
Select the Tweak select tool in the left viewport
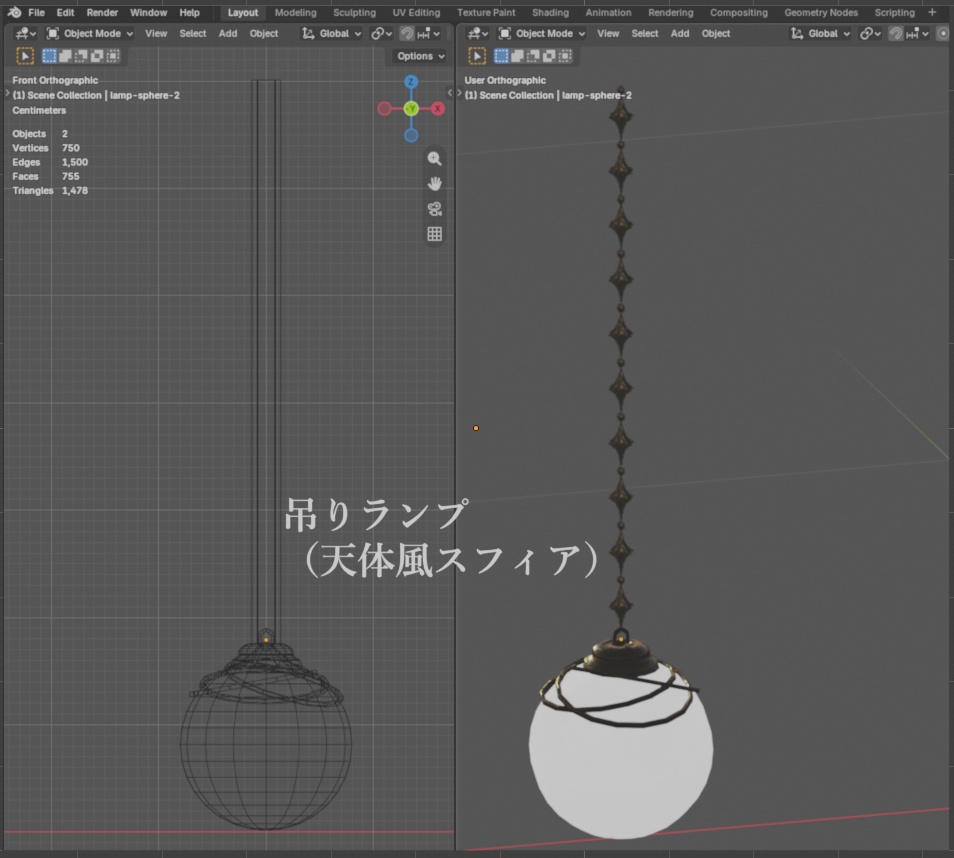coord(25,56)
